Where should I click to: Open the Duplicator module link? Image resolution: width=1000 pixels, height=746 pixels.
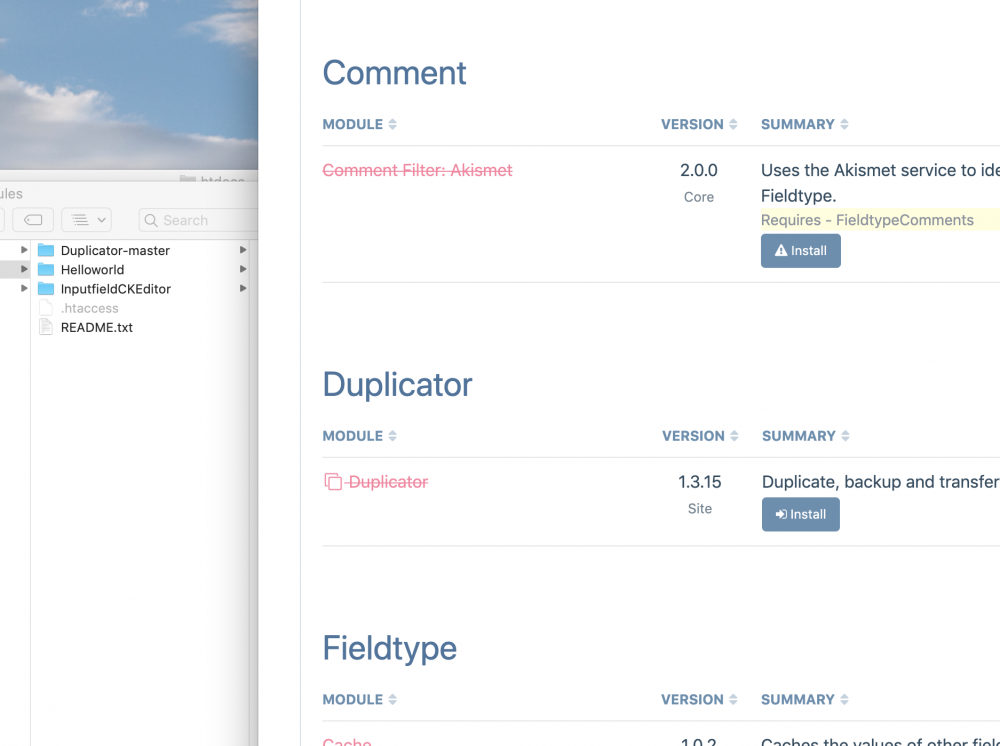tap(388, 482)
